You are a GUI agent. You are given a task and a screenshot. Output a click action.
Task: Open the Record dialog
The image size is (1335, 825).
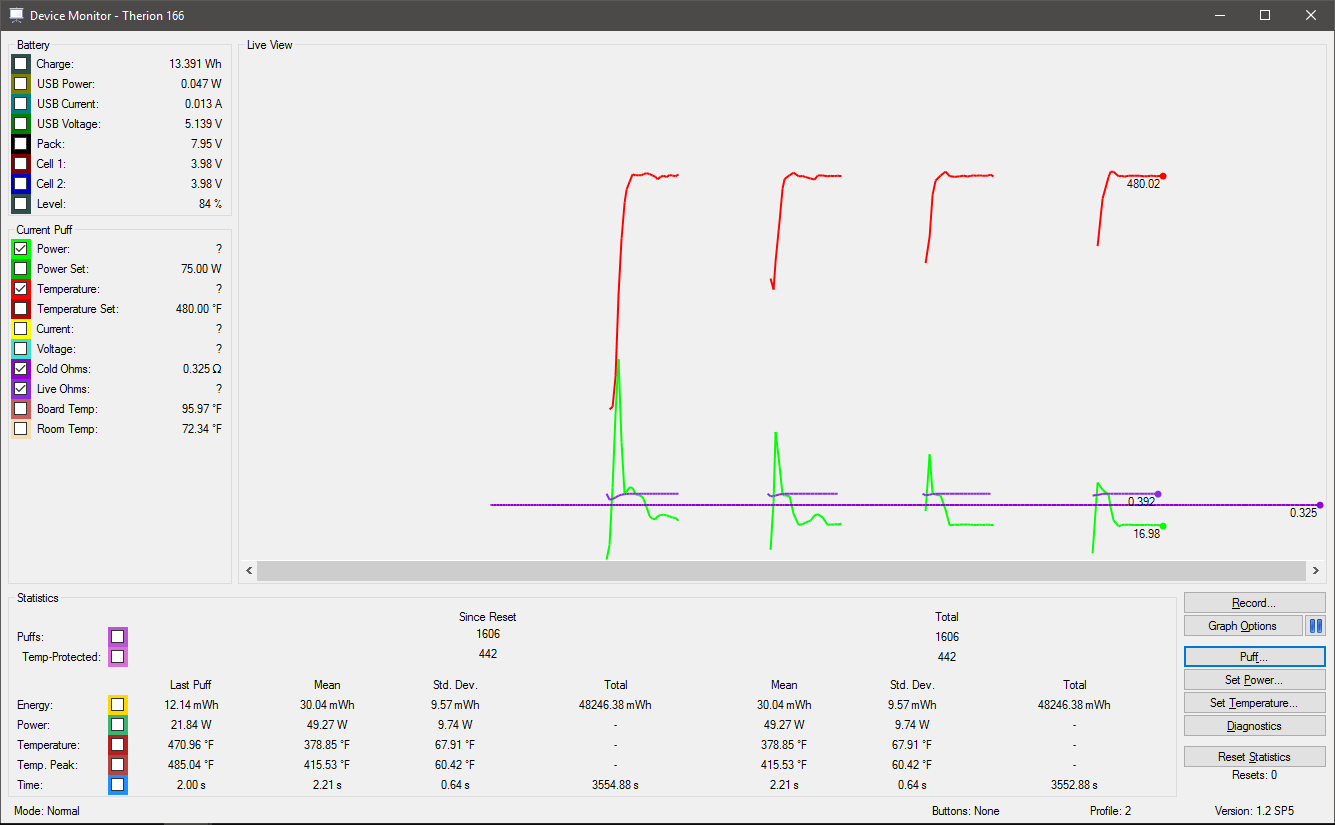[x=1254, y=603]
